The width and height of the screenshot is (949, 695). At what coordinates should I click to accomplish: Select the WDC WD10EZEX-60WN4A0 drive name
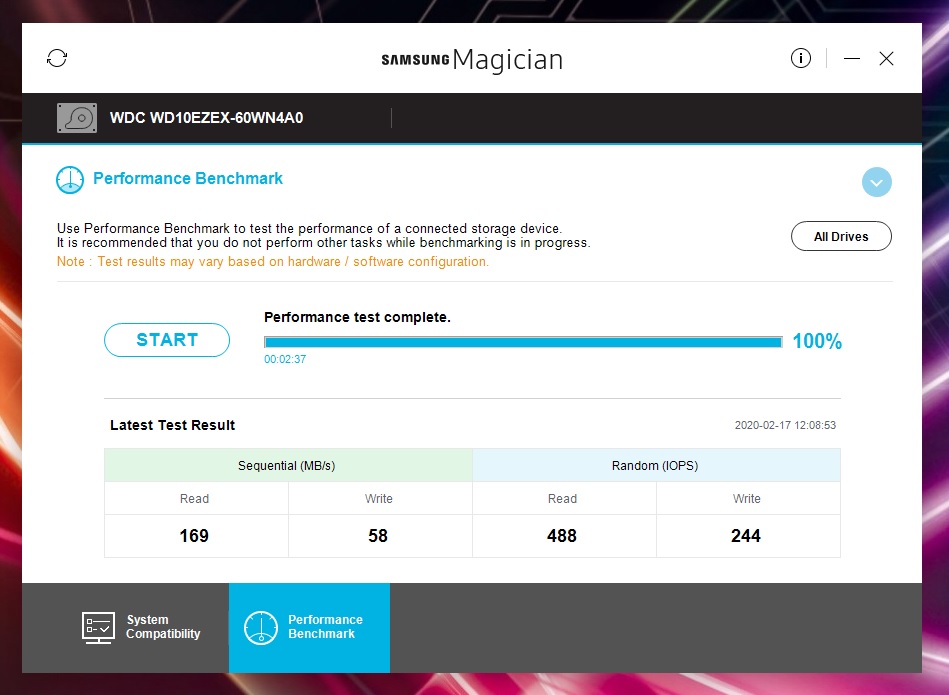click(206, 117)
